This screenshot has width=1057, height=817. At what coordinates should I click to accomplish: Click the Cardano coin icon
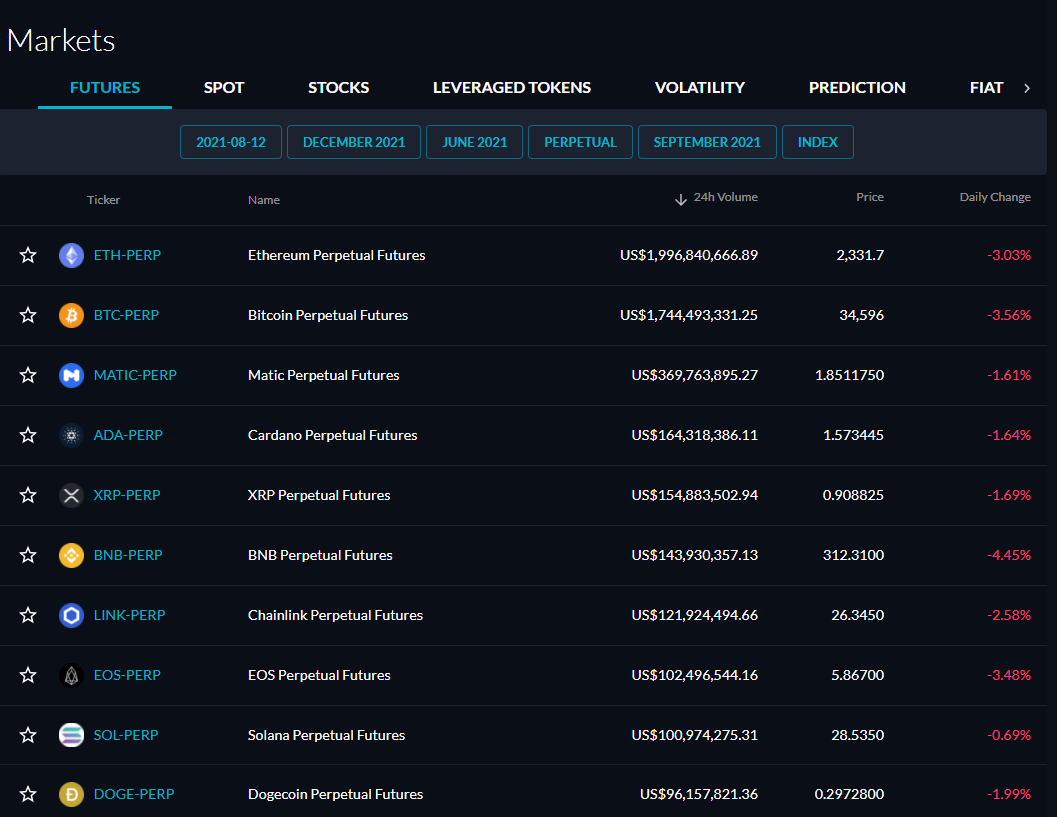tap(71, 435)
